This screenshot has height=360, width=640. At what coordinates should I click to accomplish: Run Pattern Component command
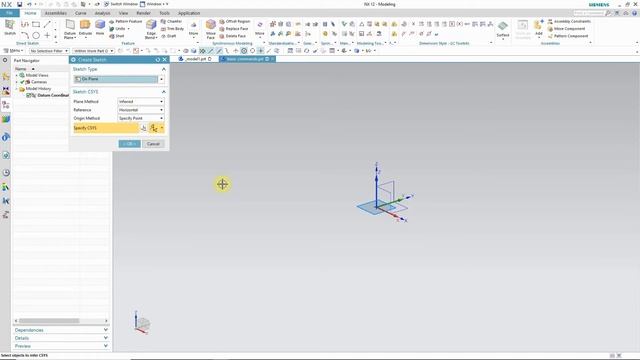point(568,36)
